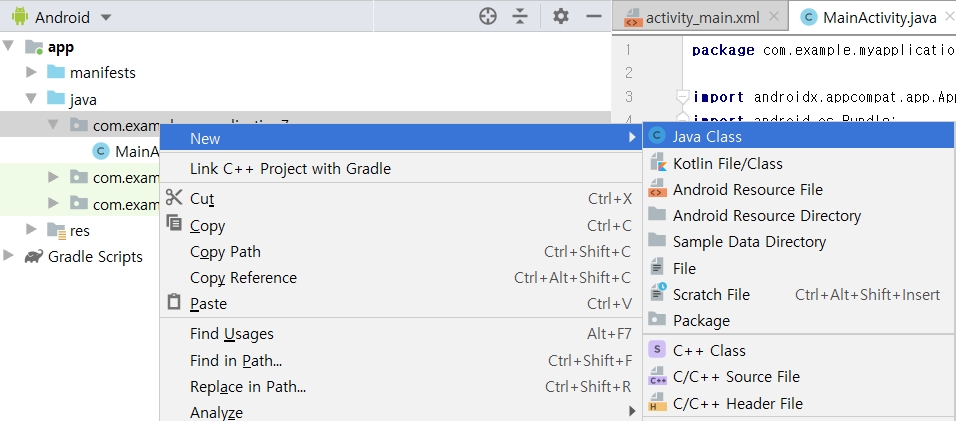Viewport: 956px width, 421px height.
Task: Choose Link C++ Project with Gradle
Action: coord(401,169)
